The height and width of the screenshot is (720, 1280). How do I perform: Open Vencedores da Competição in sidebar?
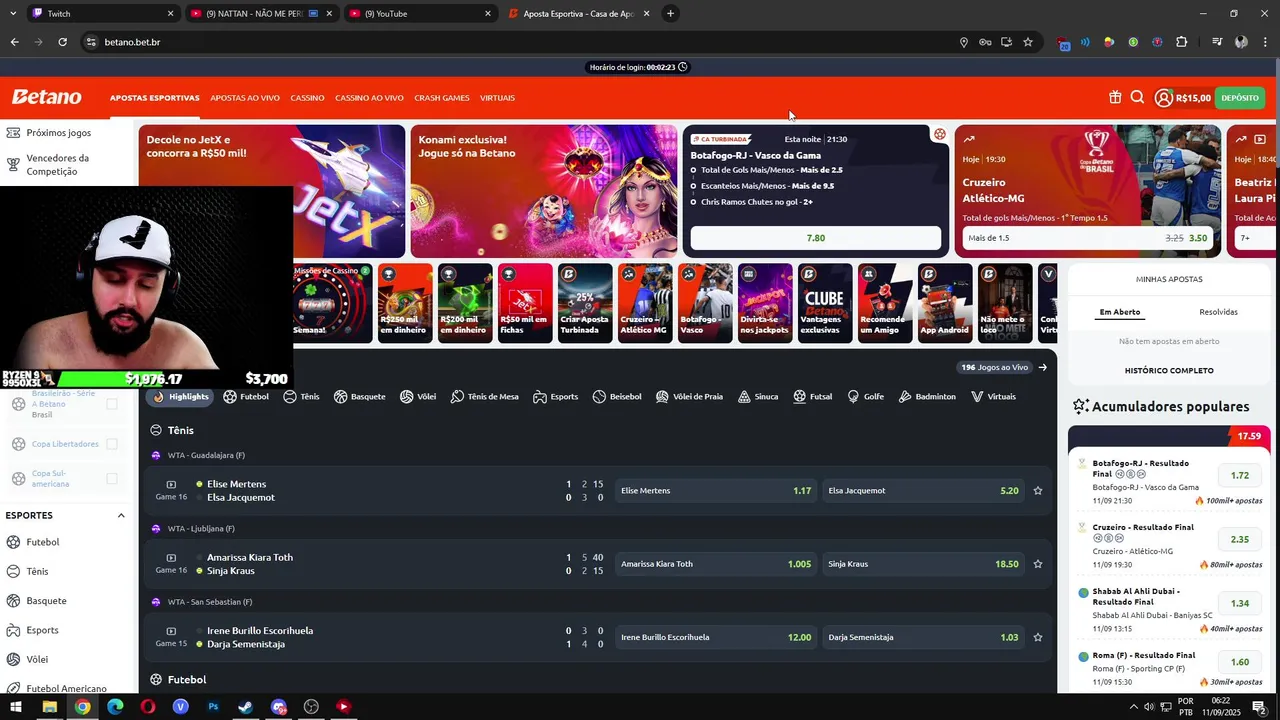coord(58,165)
